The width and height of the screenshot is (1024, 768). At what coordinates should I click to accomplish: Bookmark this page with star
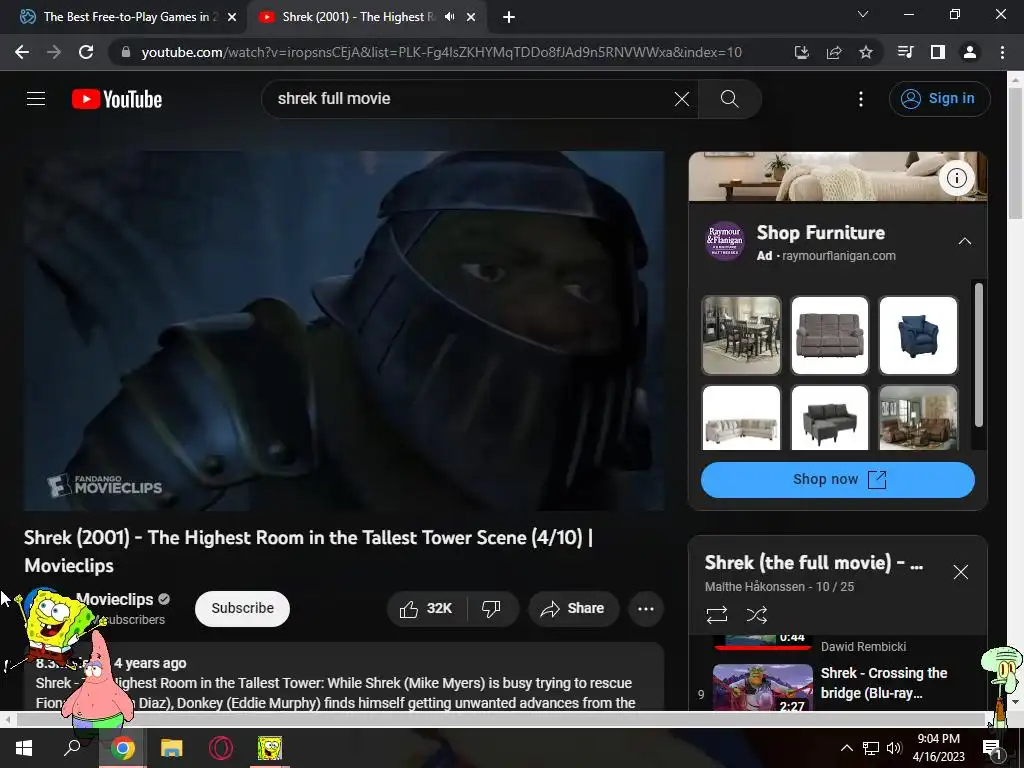(x=866, y=52)
